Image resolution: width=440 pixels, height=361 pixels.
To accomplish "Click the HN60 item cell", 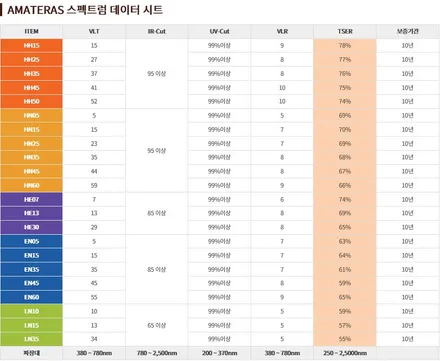I will coord(31,185).
